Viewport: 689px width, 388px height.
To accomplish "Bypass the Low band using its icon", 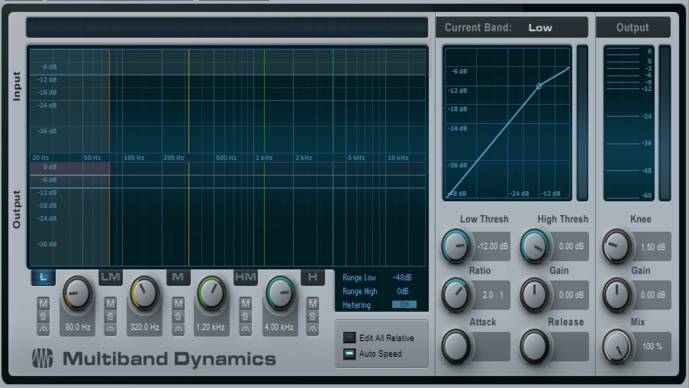I will [43, 329].
